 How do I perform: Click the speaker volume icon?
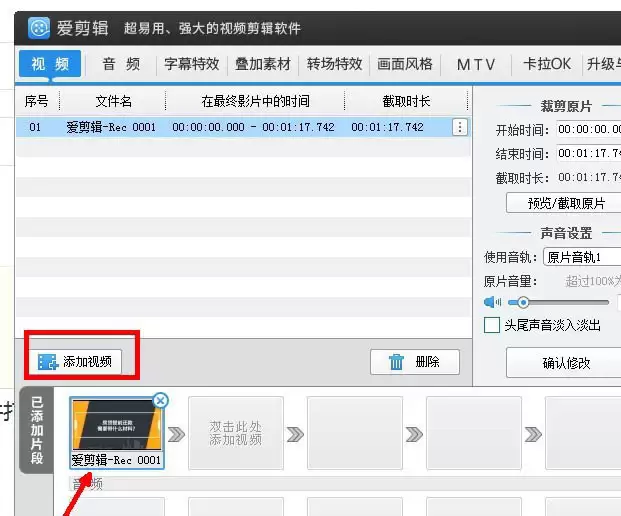tap(492, 302)
